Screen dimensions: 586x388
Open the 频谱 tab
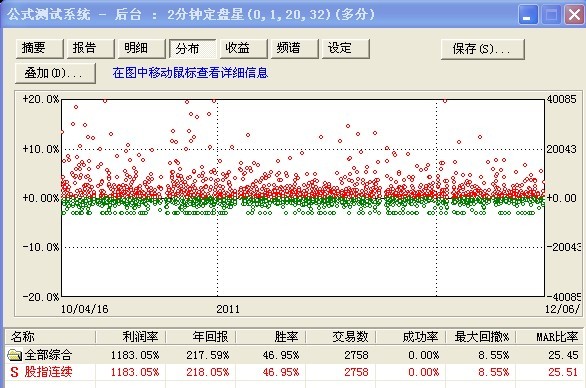point(294,49)
